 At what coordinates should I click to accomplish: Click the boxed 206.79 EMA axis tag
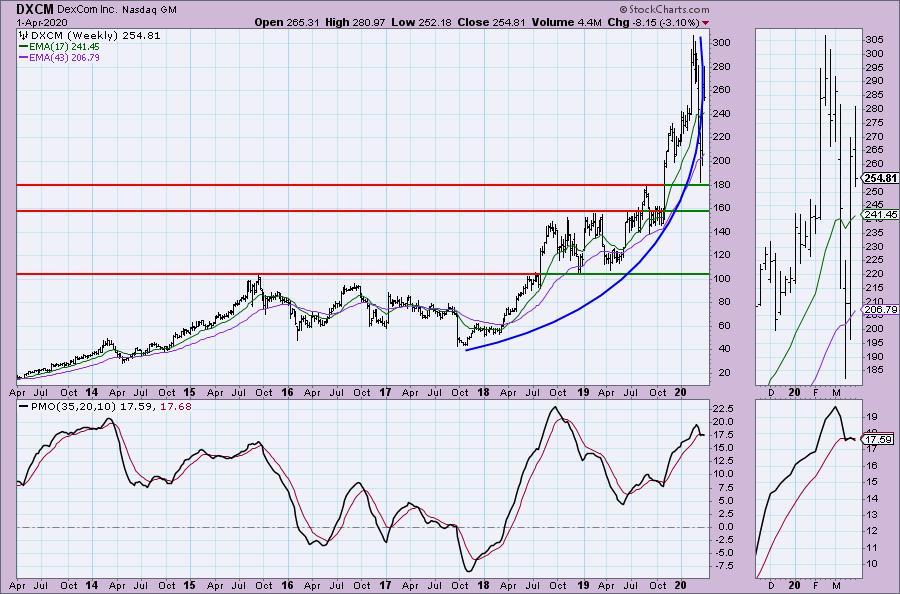[x=880, y=309]
